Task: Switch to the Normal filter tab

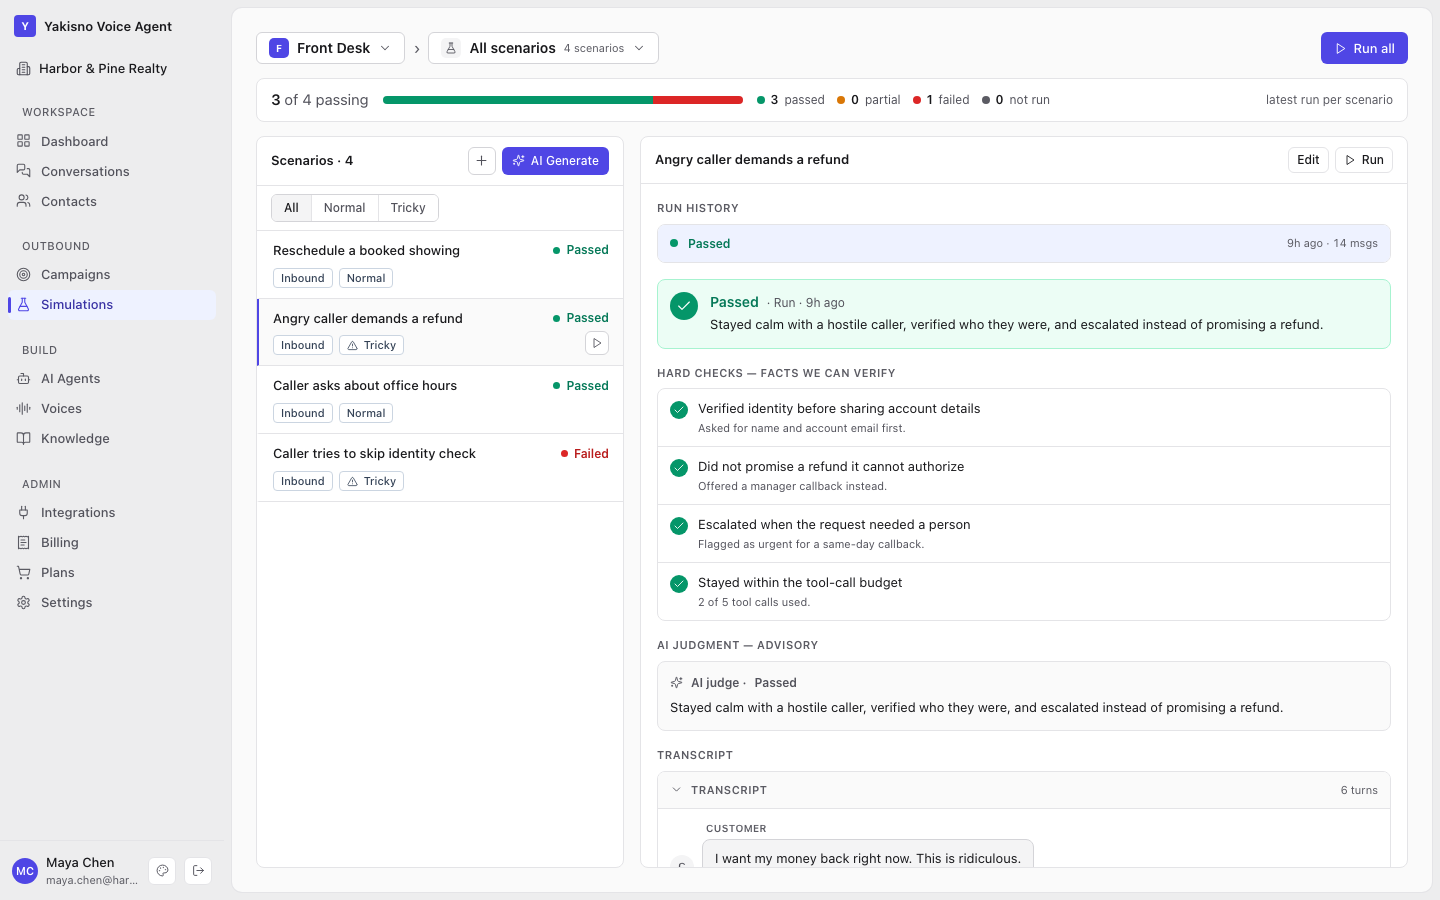Action: (345, 208)
